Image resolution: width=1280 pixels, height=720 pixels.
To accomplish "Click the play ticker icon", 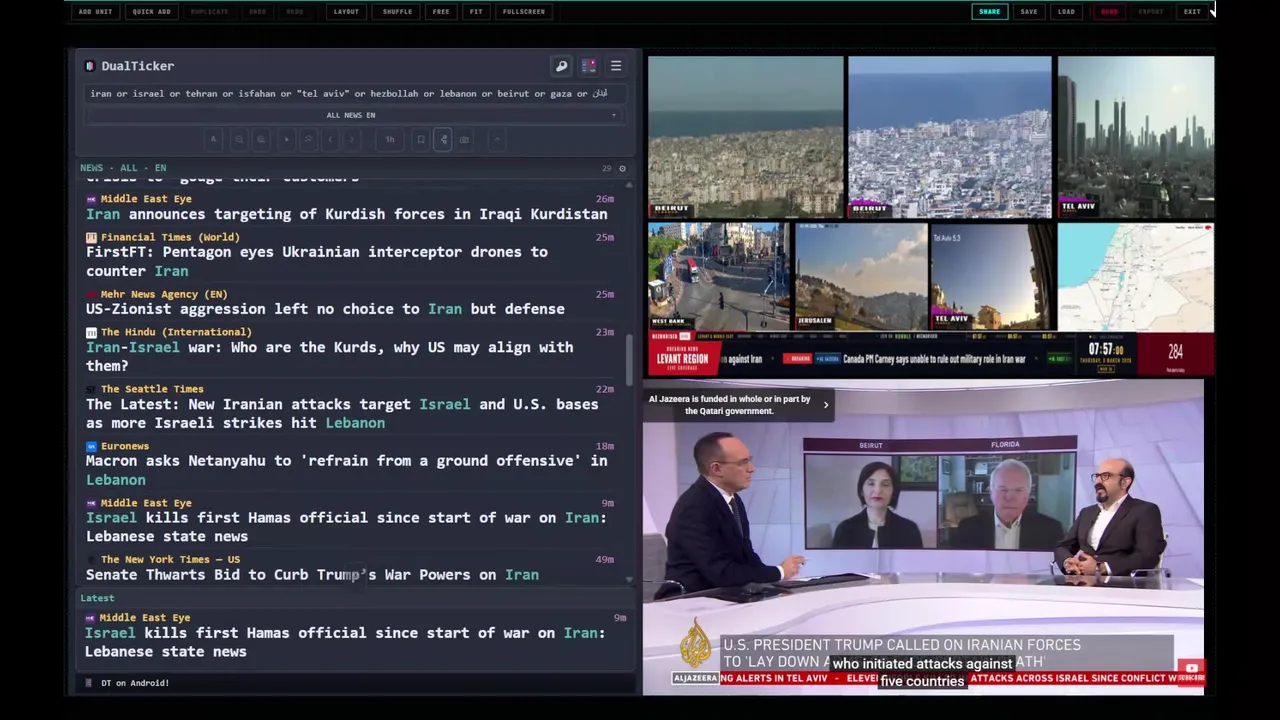I will pos(286,139).
